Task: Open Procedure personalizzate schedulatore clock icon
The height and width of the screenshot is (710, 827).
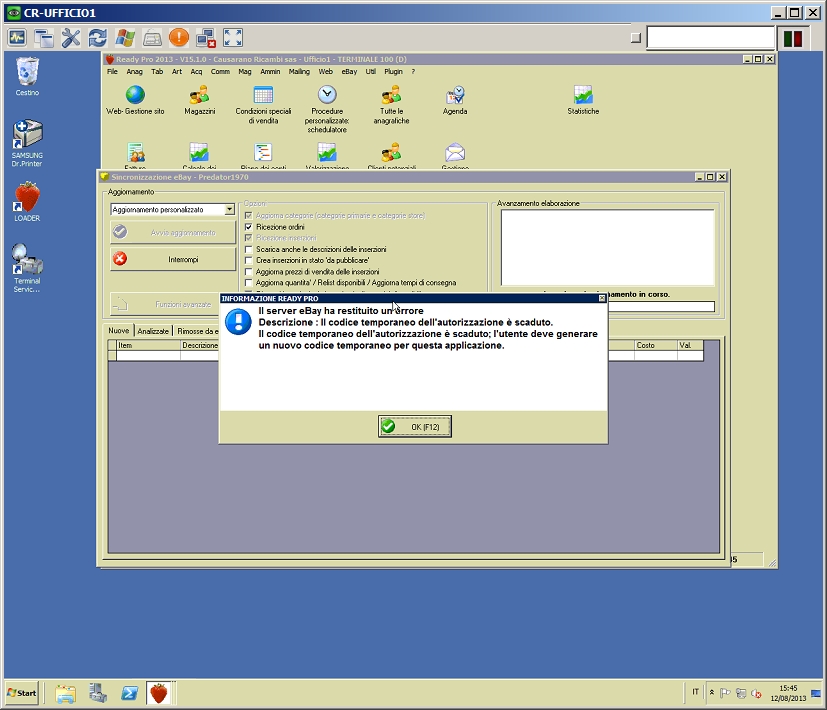Action: 327,109
